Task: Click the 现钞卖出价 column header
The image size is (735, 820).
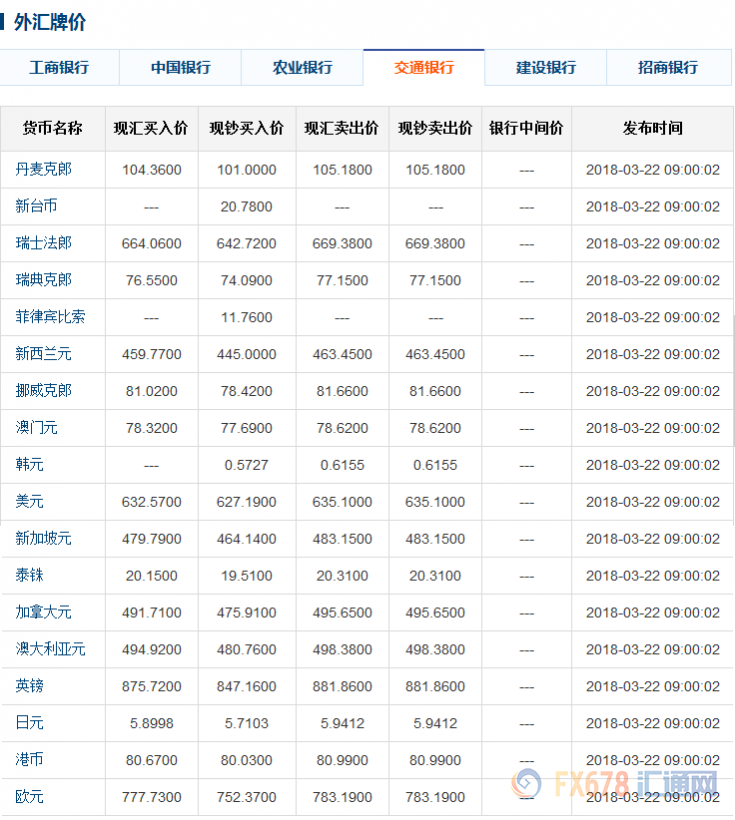Action: pos(435,129)
